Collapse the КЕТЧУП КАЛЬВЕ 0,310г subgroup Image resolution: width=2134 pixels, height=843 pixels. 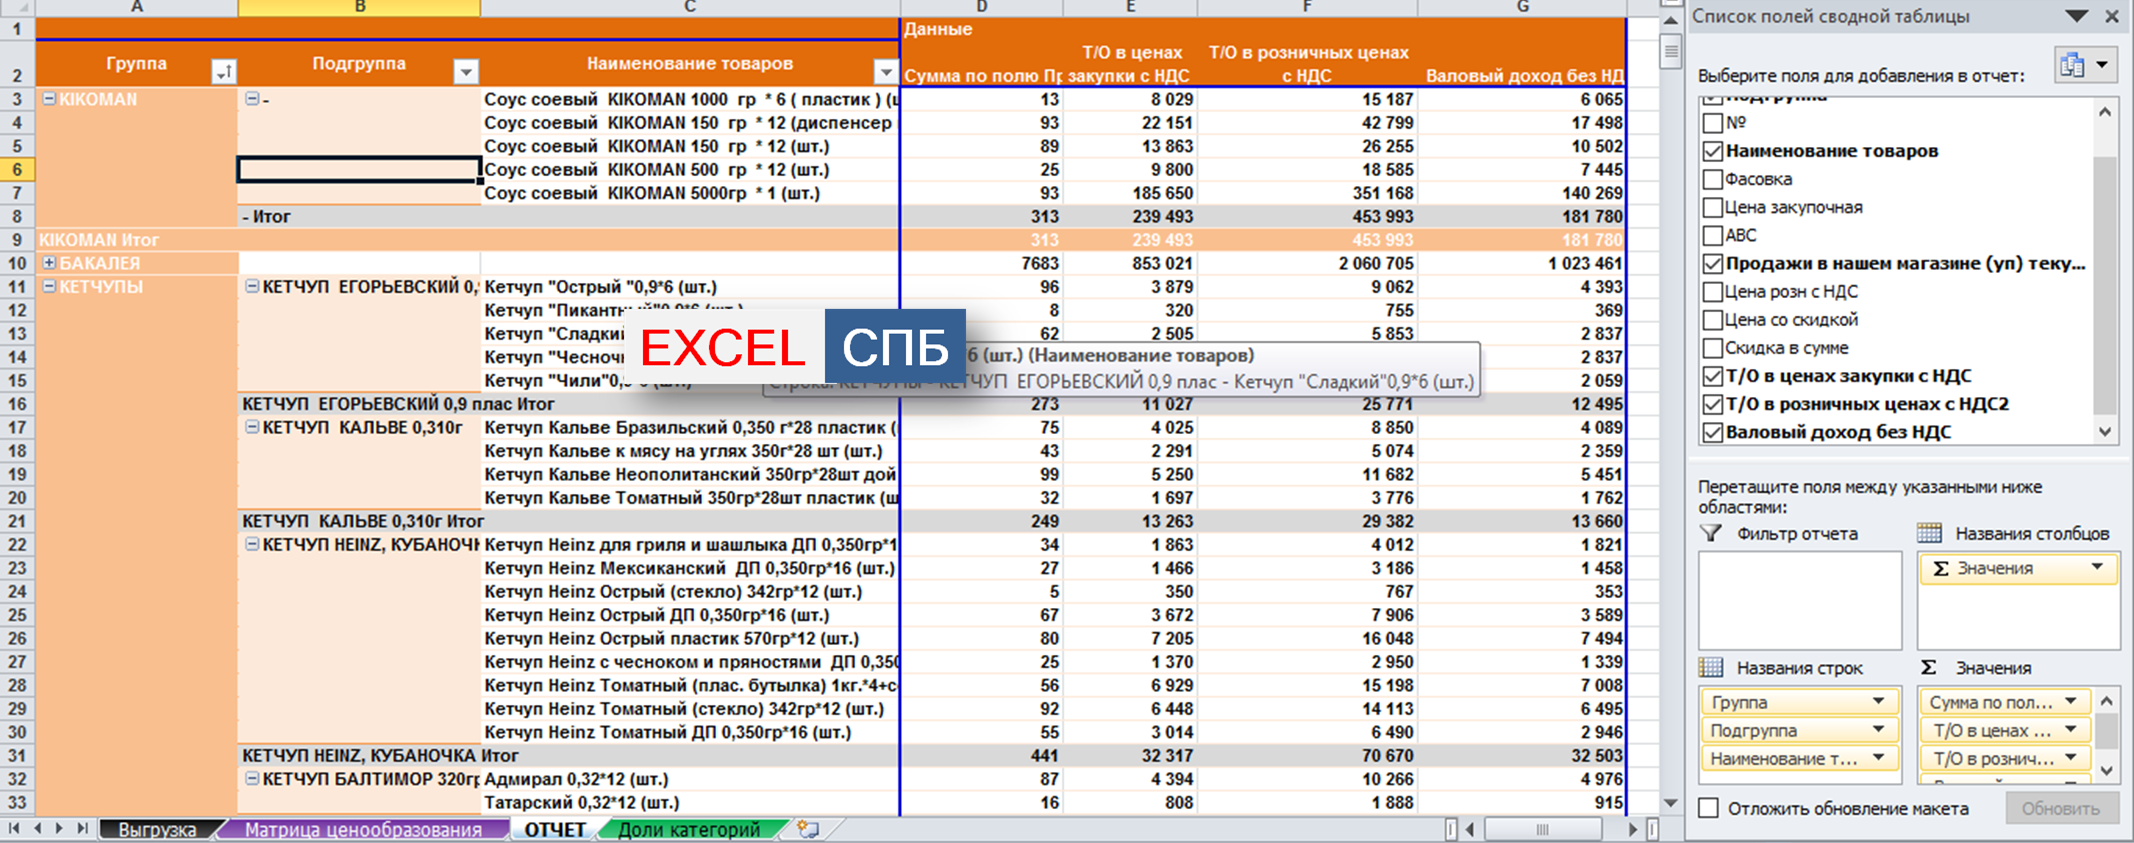[252, 427]
